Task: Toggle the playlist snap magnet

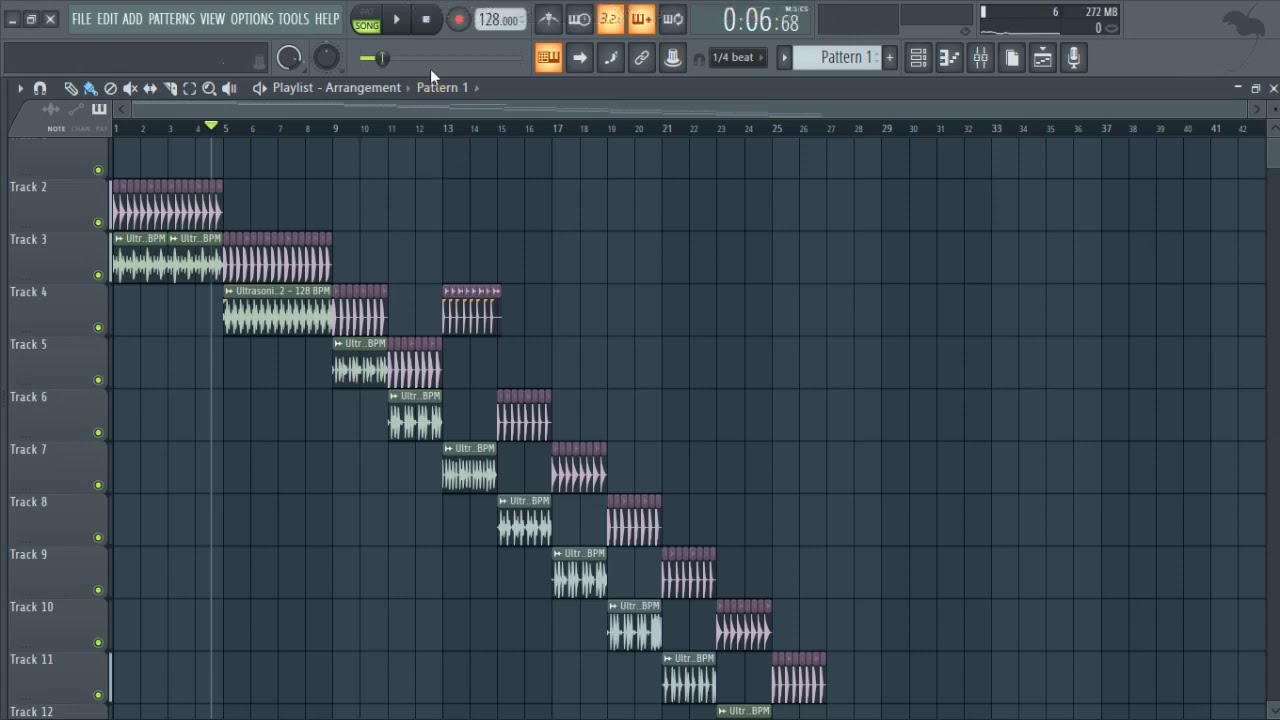Action: coord(40,88)
